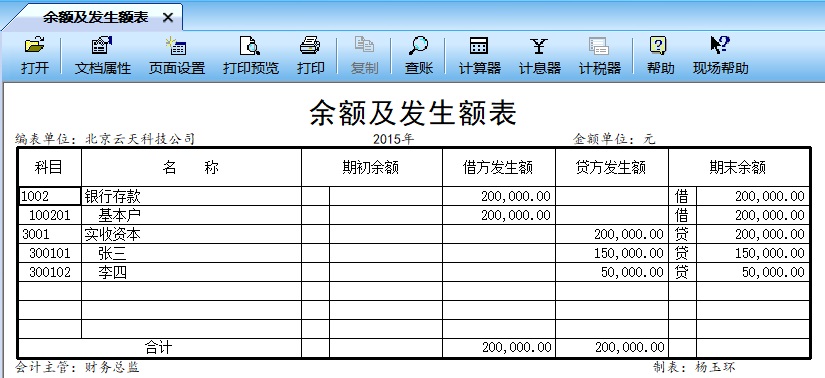Click the 实收资本 name cell
The height and width of the screenshot is (378, 825).
[x=192, y=234]
